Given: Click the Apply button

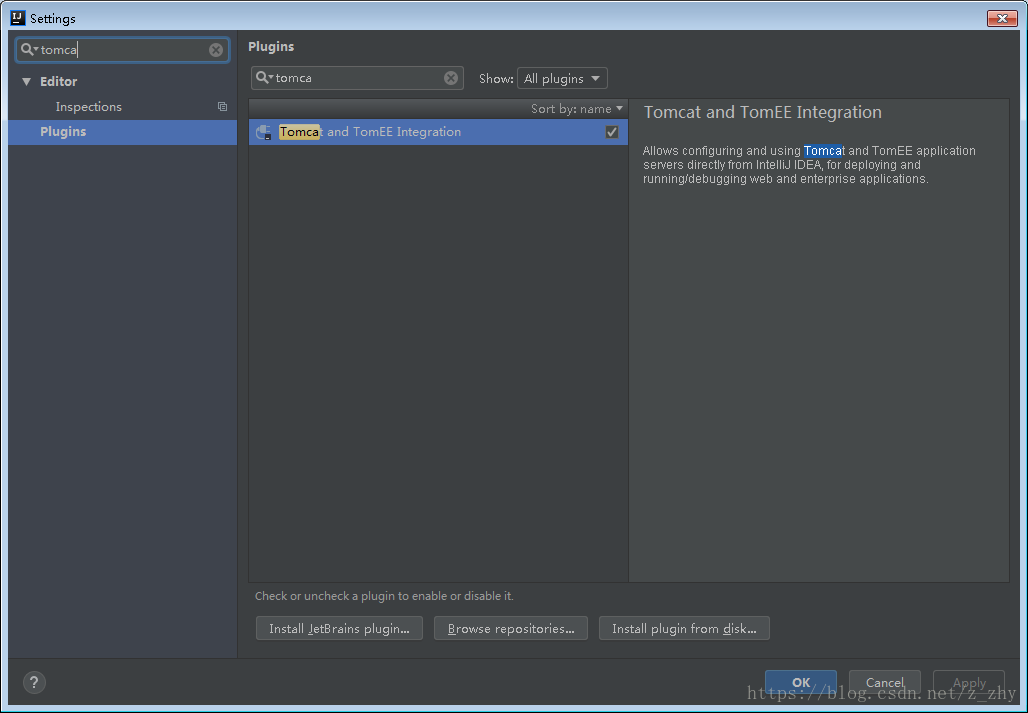Looking at the screenshot, I should (968, 682).
